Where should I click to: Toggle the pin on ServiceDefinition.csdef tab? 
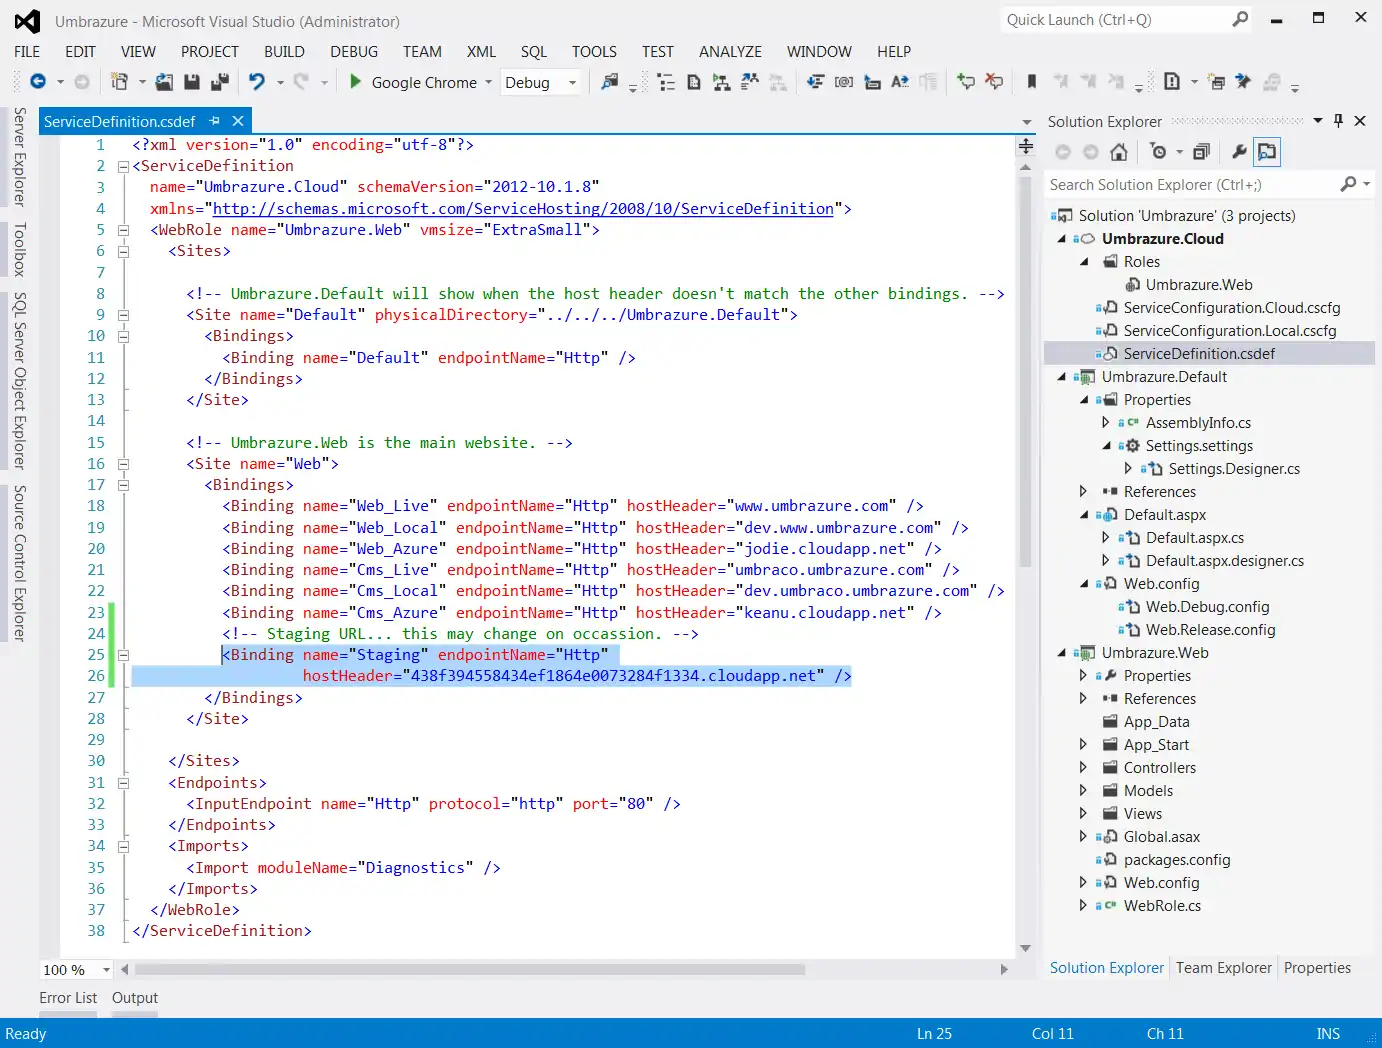[x=214, y=121]
